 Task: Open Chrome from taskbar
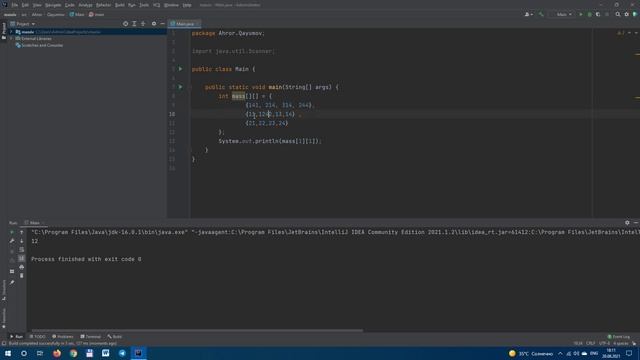click(x=73, y=353)
